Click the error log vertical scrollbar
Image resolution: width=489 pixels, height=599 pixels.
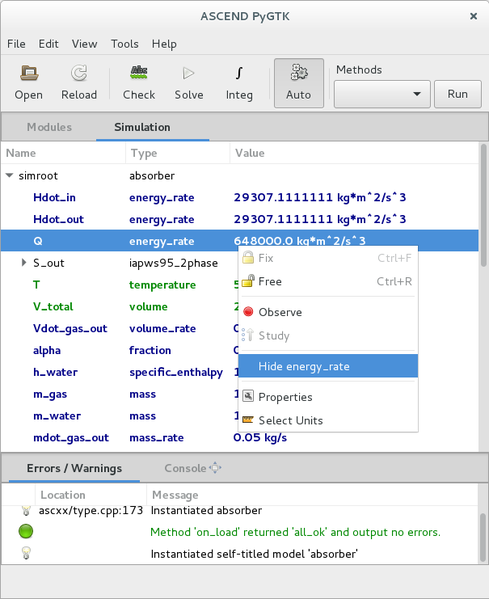coord(484,537)
